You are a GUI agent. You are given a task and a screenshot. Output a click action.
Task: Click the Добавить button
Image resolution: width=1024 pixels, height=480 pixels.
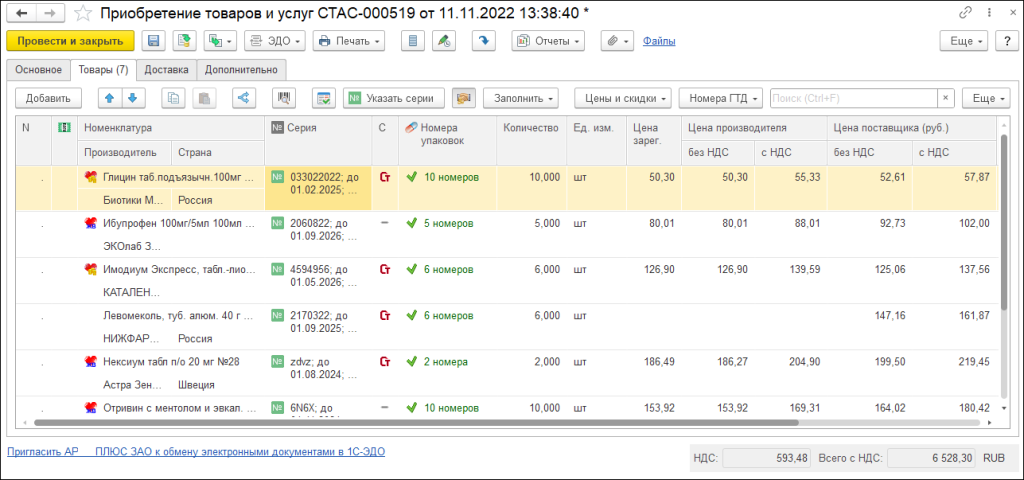click(48, 98)
